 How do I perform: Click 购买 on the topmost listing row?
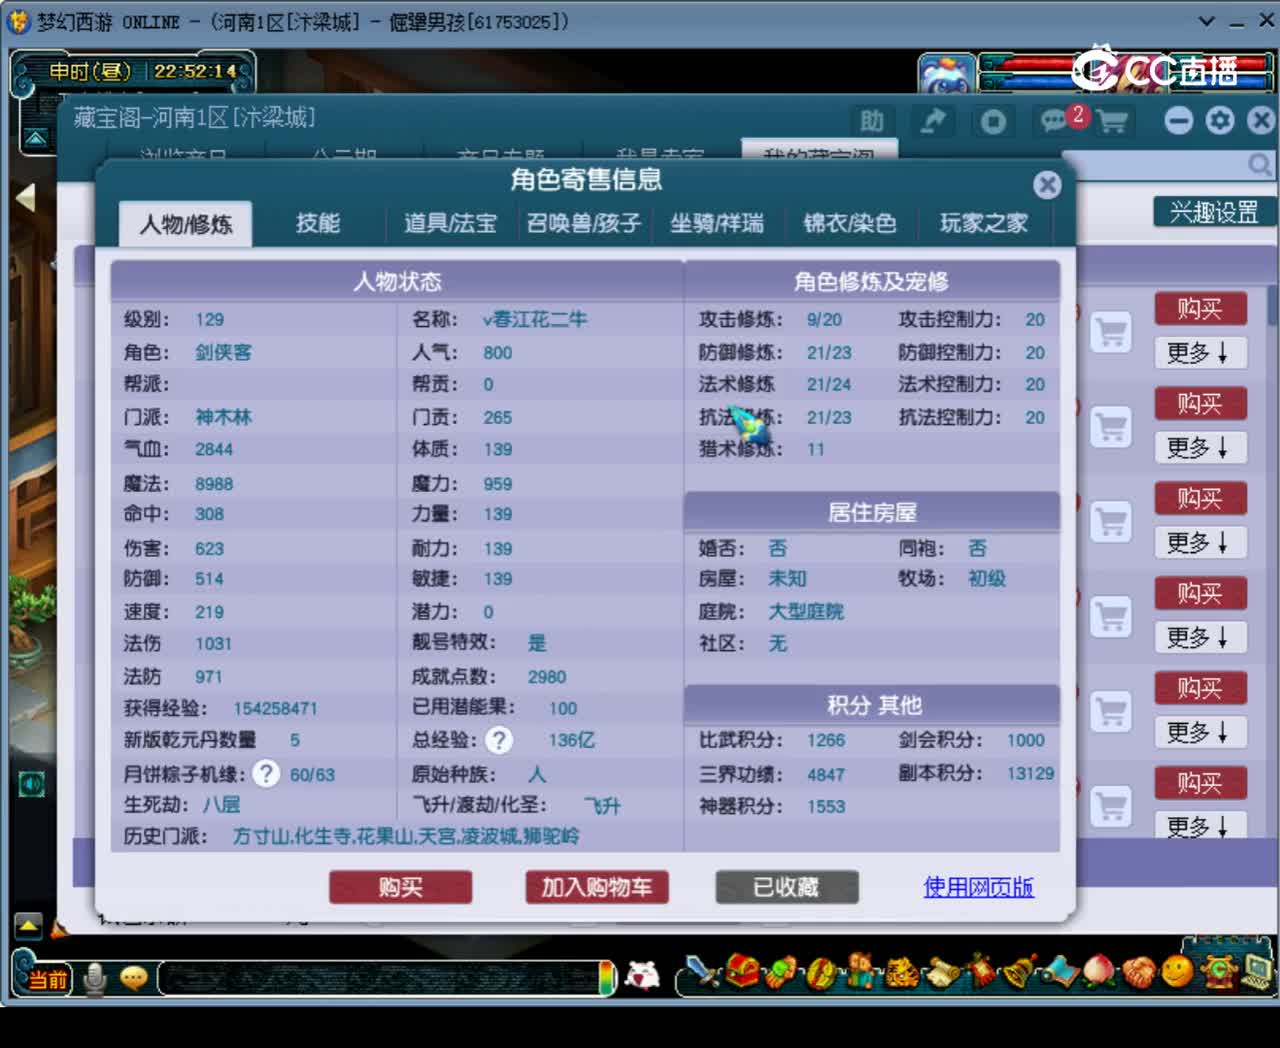pyautogui.click(x=1200, y=308)
